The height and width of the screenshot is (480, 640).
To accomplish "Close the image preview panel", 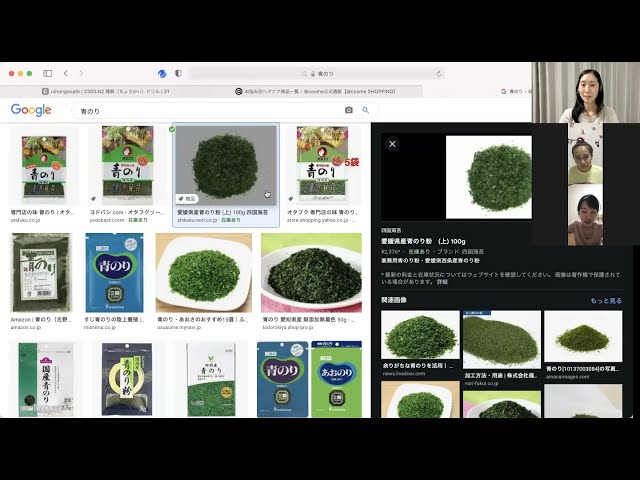I will point(392,144).
